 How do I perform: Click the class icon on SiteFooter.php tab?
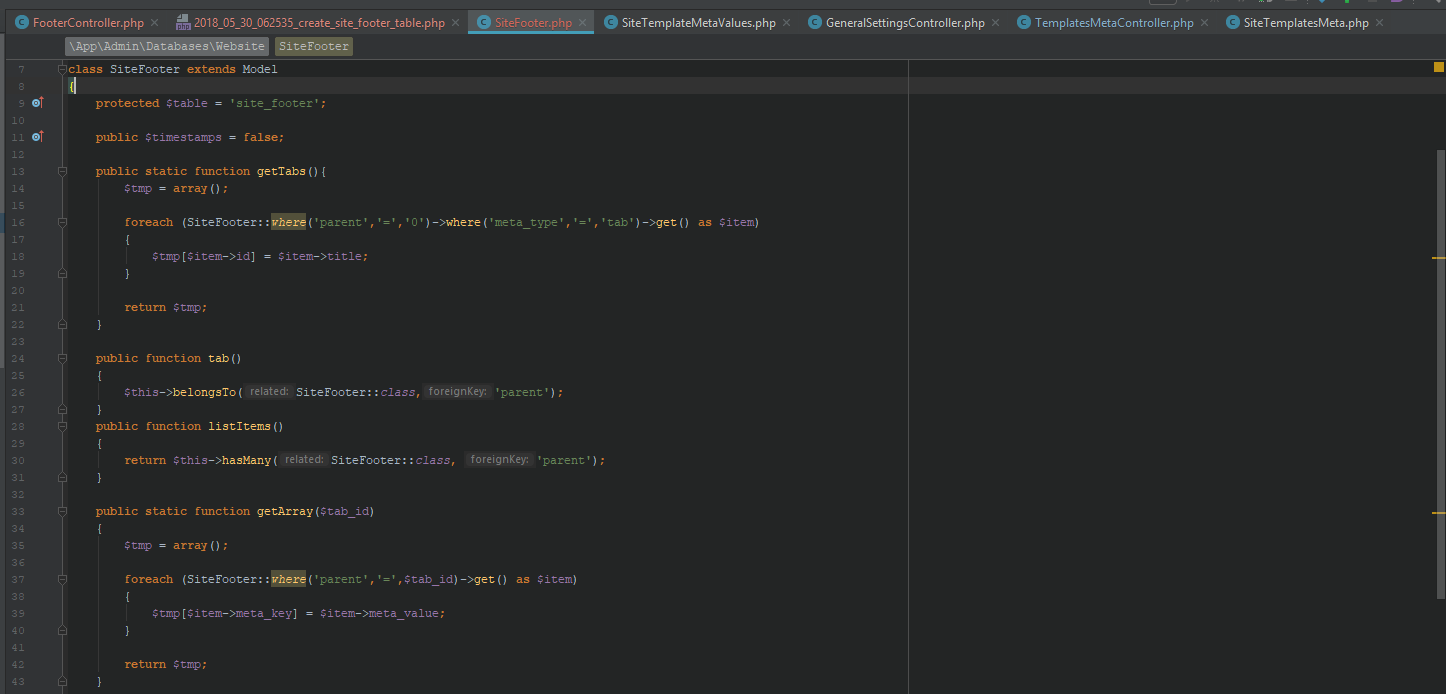pyautogui.click(x=485, y=21)
